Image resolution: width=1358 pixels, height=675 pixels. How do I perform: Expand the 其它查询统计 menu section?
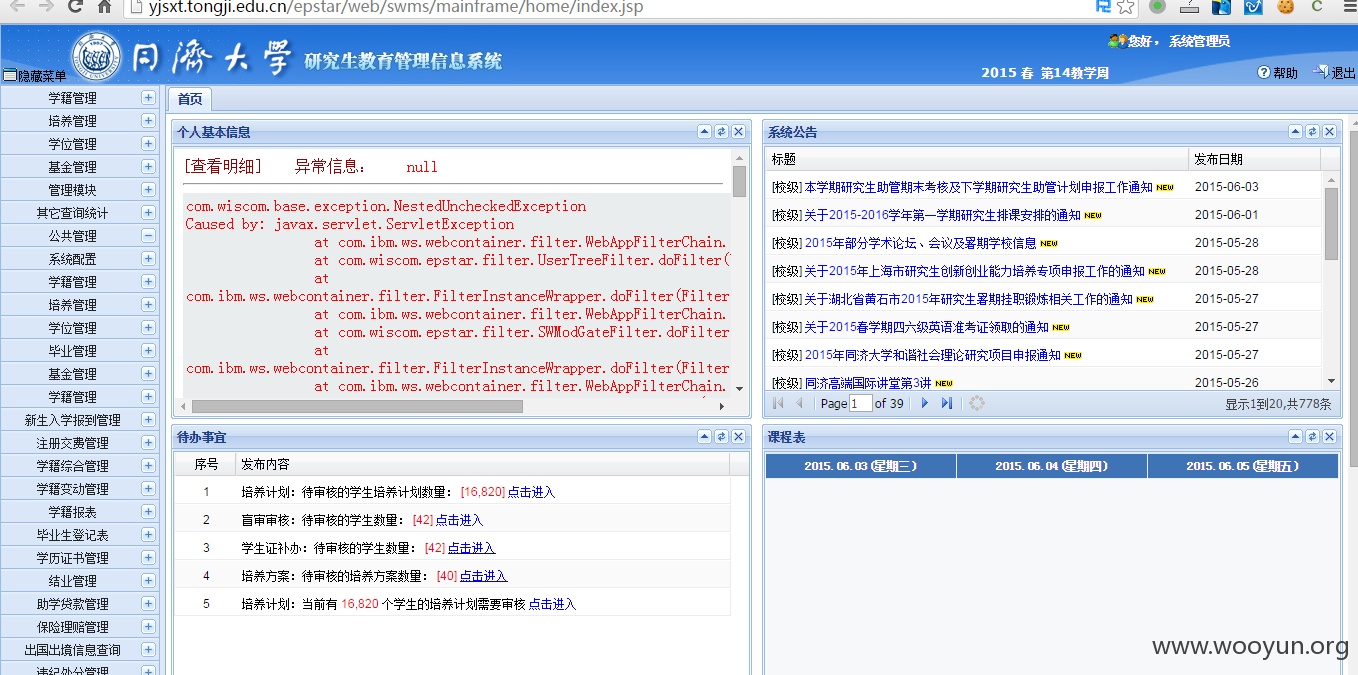pos(148,213)
